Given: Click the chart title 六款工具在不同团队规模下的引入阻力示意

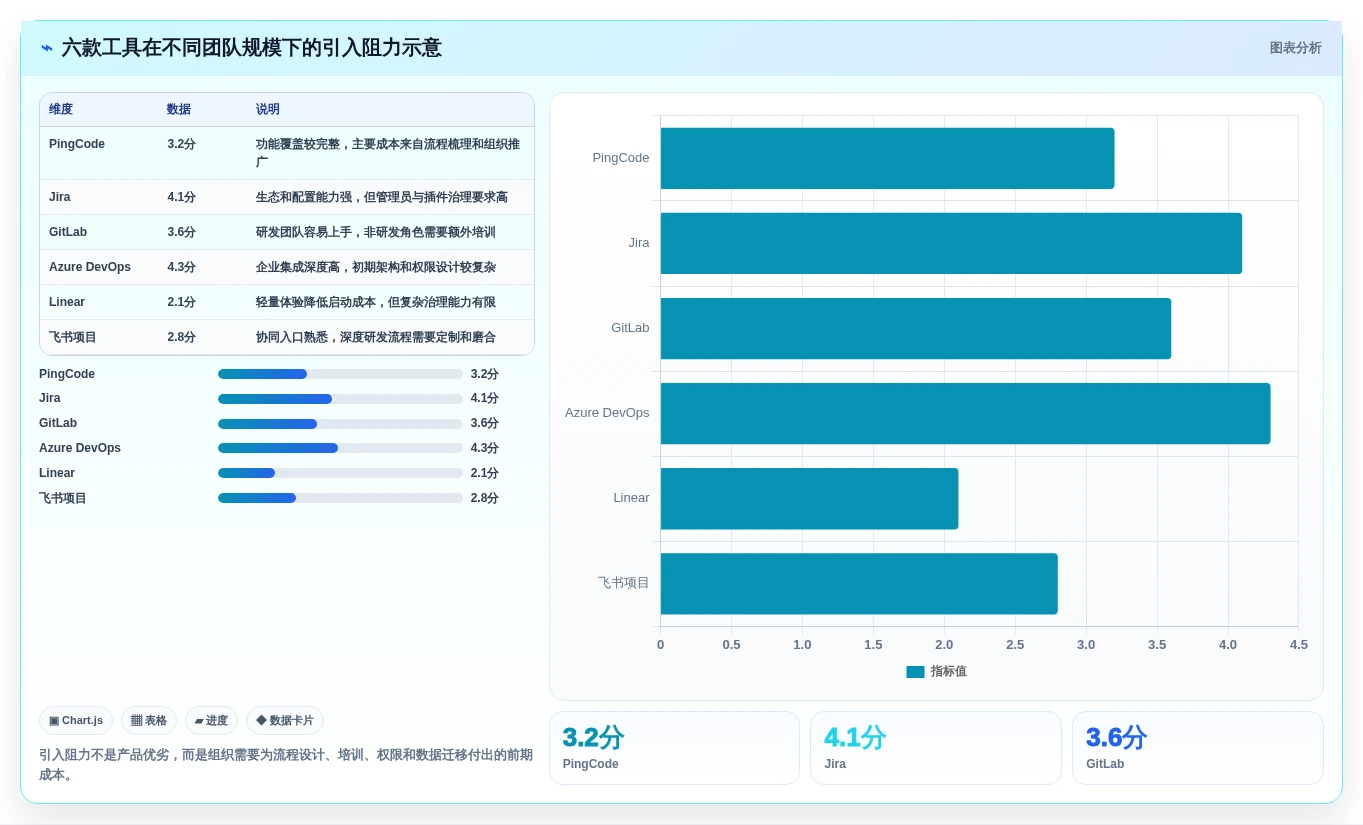Looking at the screenshot, I should [251, 48].
